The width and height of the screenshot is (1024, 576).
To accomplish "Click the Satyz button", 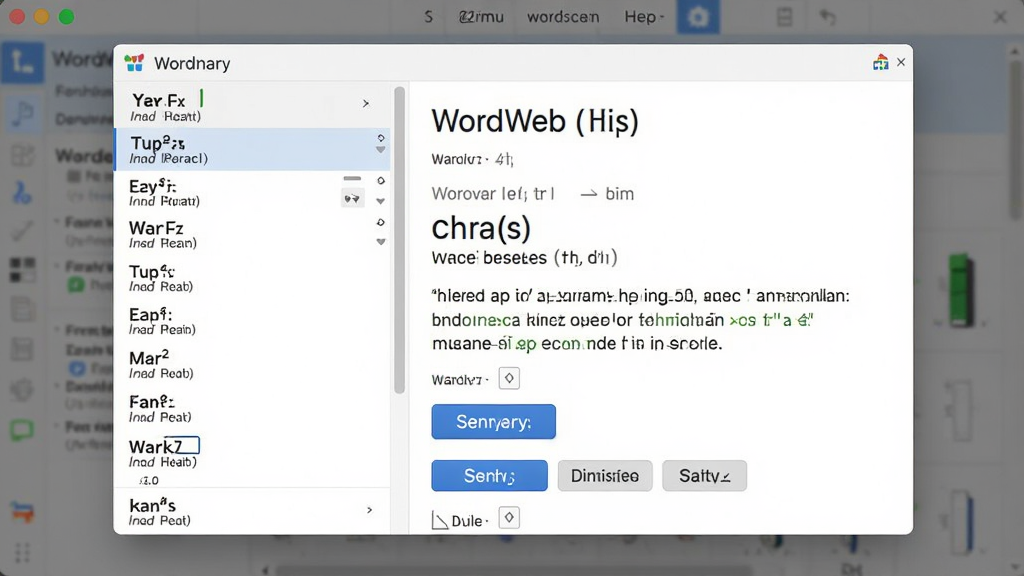I will pos(704,475).
